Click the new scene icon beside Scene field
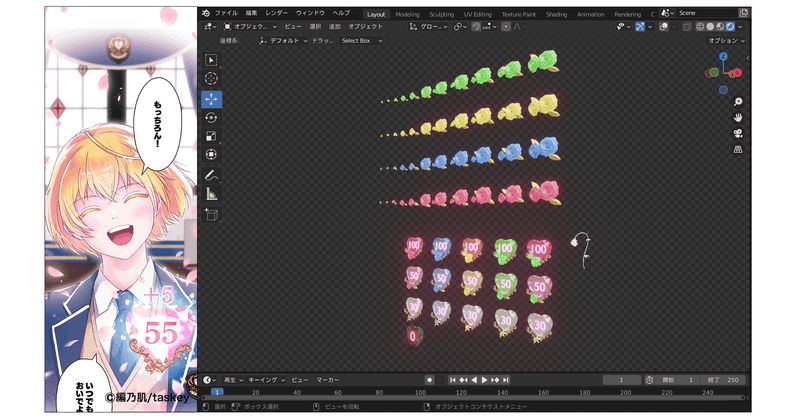The height and width of the screenshot is (419, 800). tap(744, 13)
